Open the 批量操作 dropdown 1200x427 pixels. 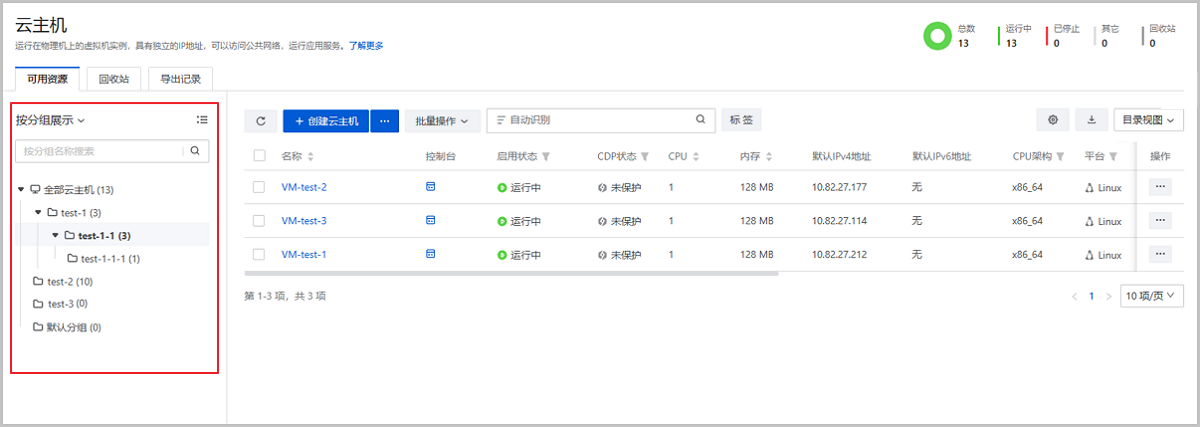click(442, 121)
